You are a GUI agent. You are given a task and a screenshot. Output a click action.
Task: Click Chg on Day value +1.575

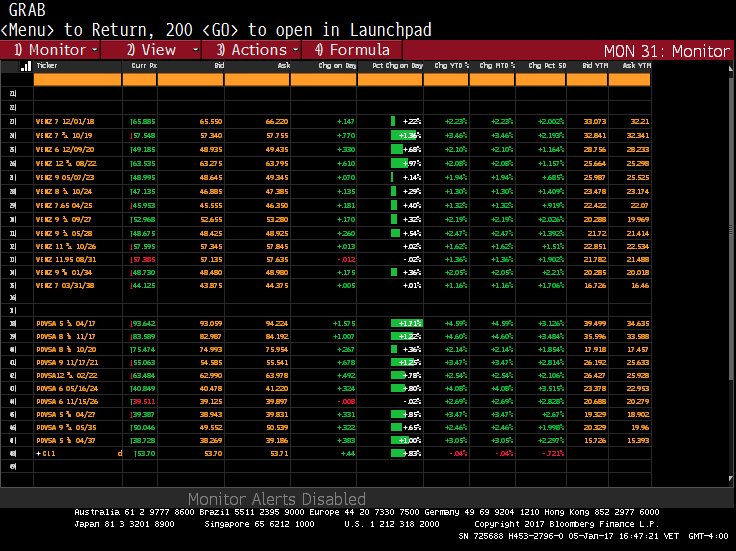(344, 323)
